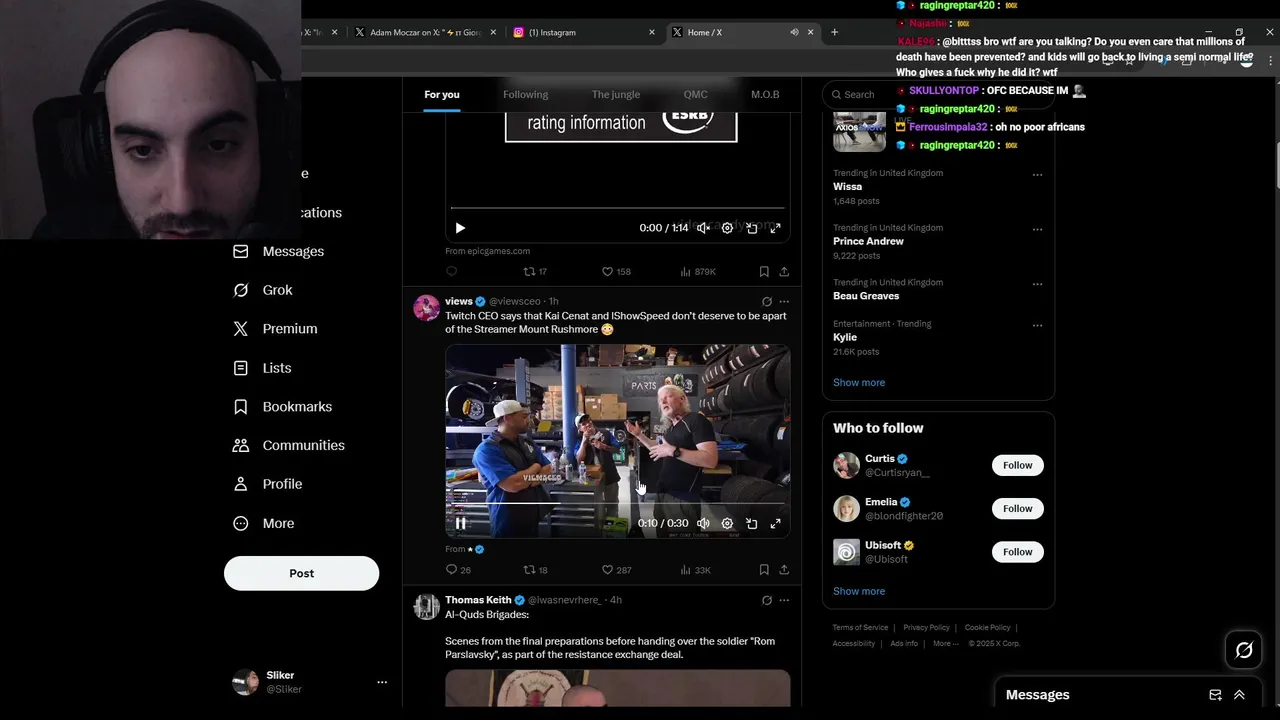Open options for Wissa trend
Image resolution: width=1280 pixels, height=720 pixels.
[x=1037, y=174]
